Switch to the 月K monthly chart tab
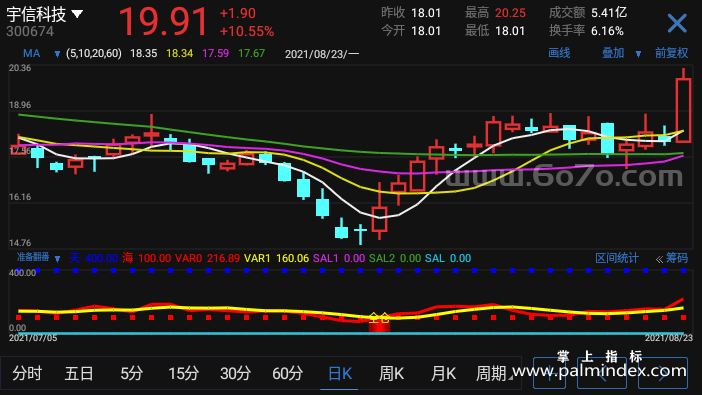The width and height of the screenshot is (702, 395). (x=443, y=373)
